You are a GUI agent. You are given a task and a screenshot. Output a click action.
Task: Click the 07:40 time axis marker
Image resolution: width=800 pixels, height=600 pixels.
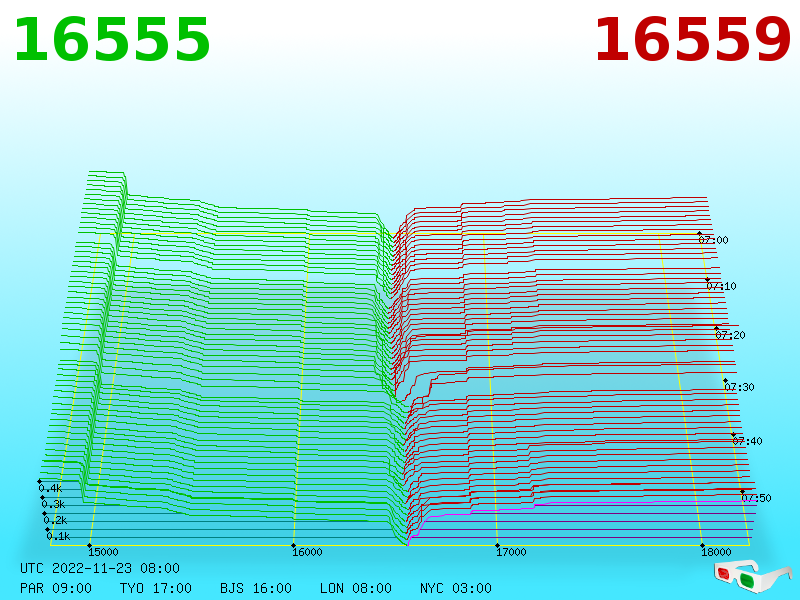(747, 441)
